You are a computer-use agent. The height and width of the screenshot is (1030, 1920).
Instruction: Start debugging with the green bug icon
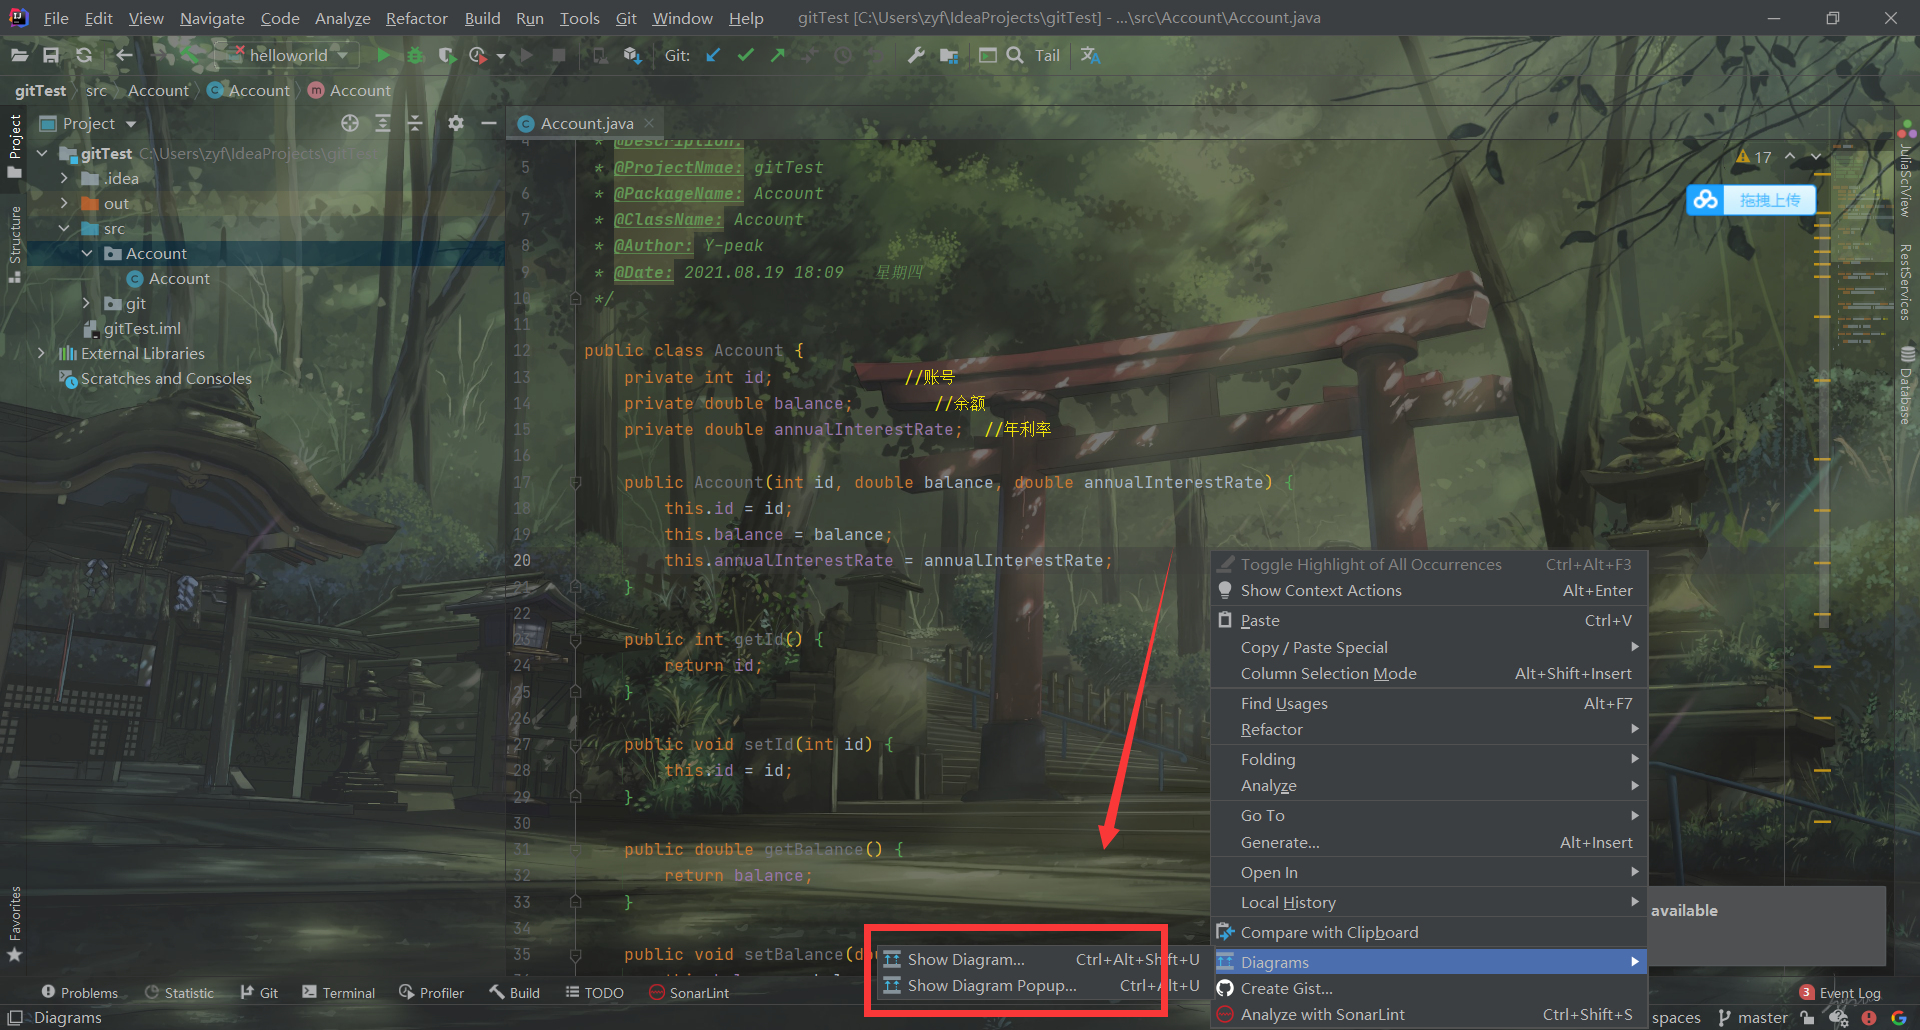[415, 55]
